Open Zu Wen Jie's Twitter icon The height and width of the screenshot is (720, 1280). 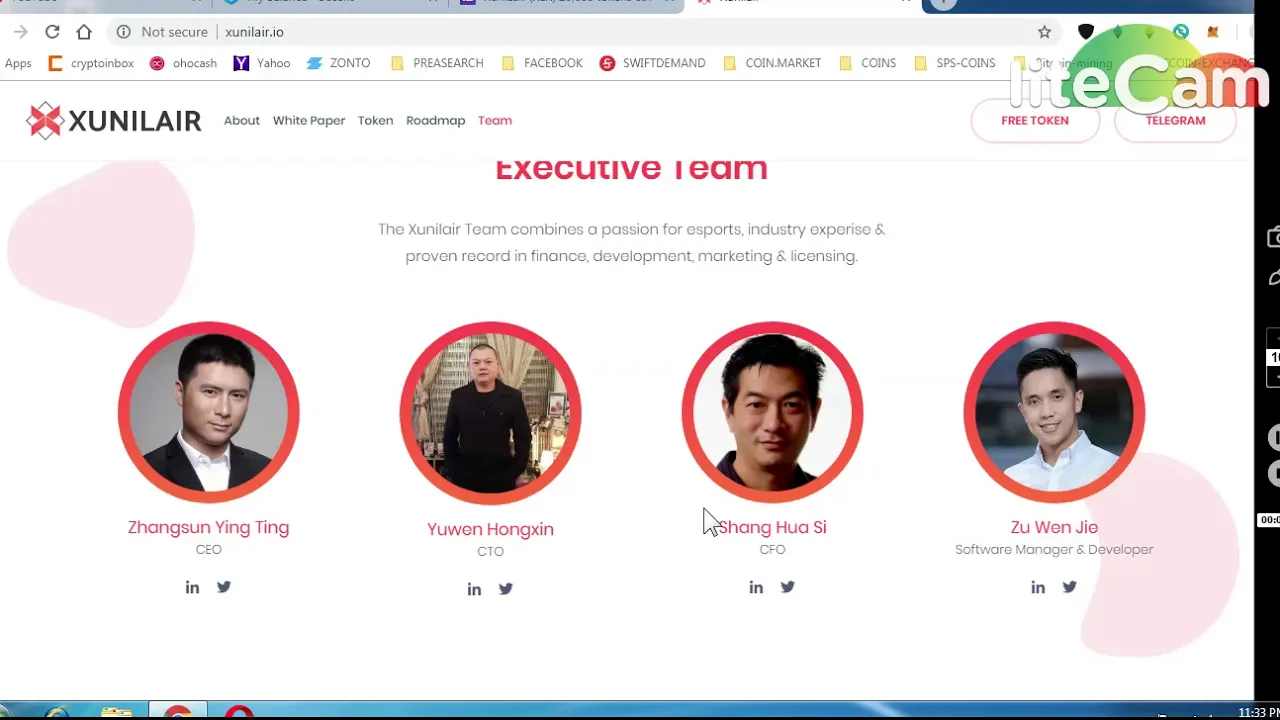pos(1070,587)
